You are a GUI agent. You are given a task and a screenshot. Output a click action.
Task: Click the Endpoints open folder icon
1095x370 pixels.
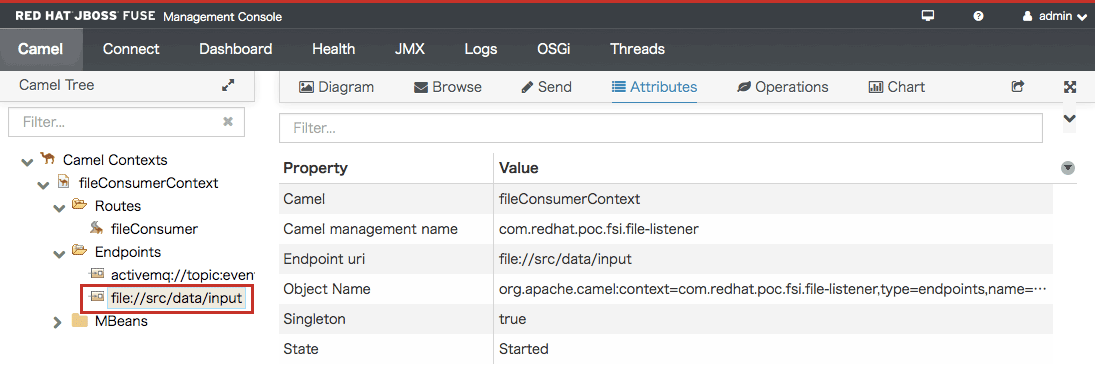coord(80,251)
